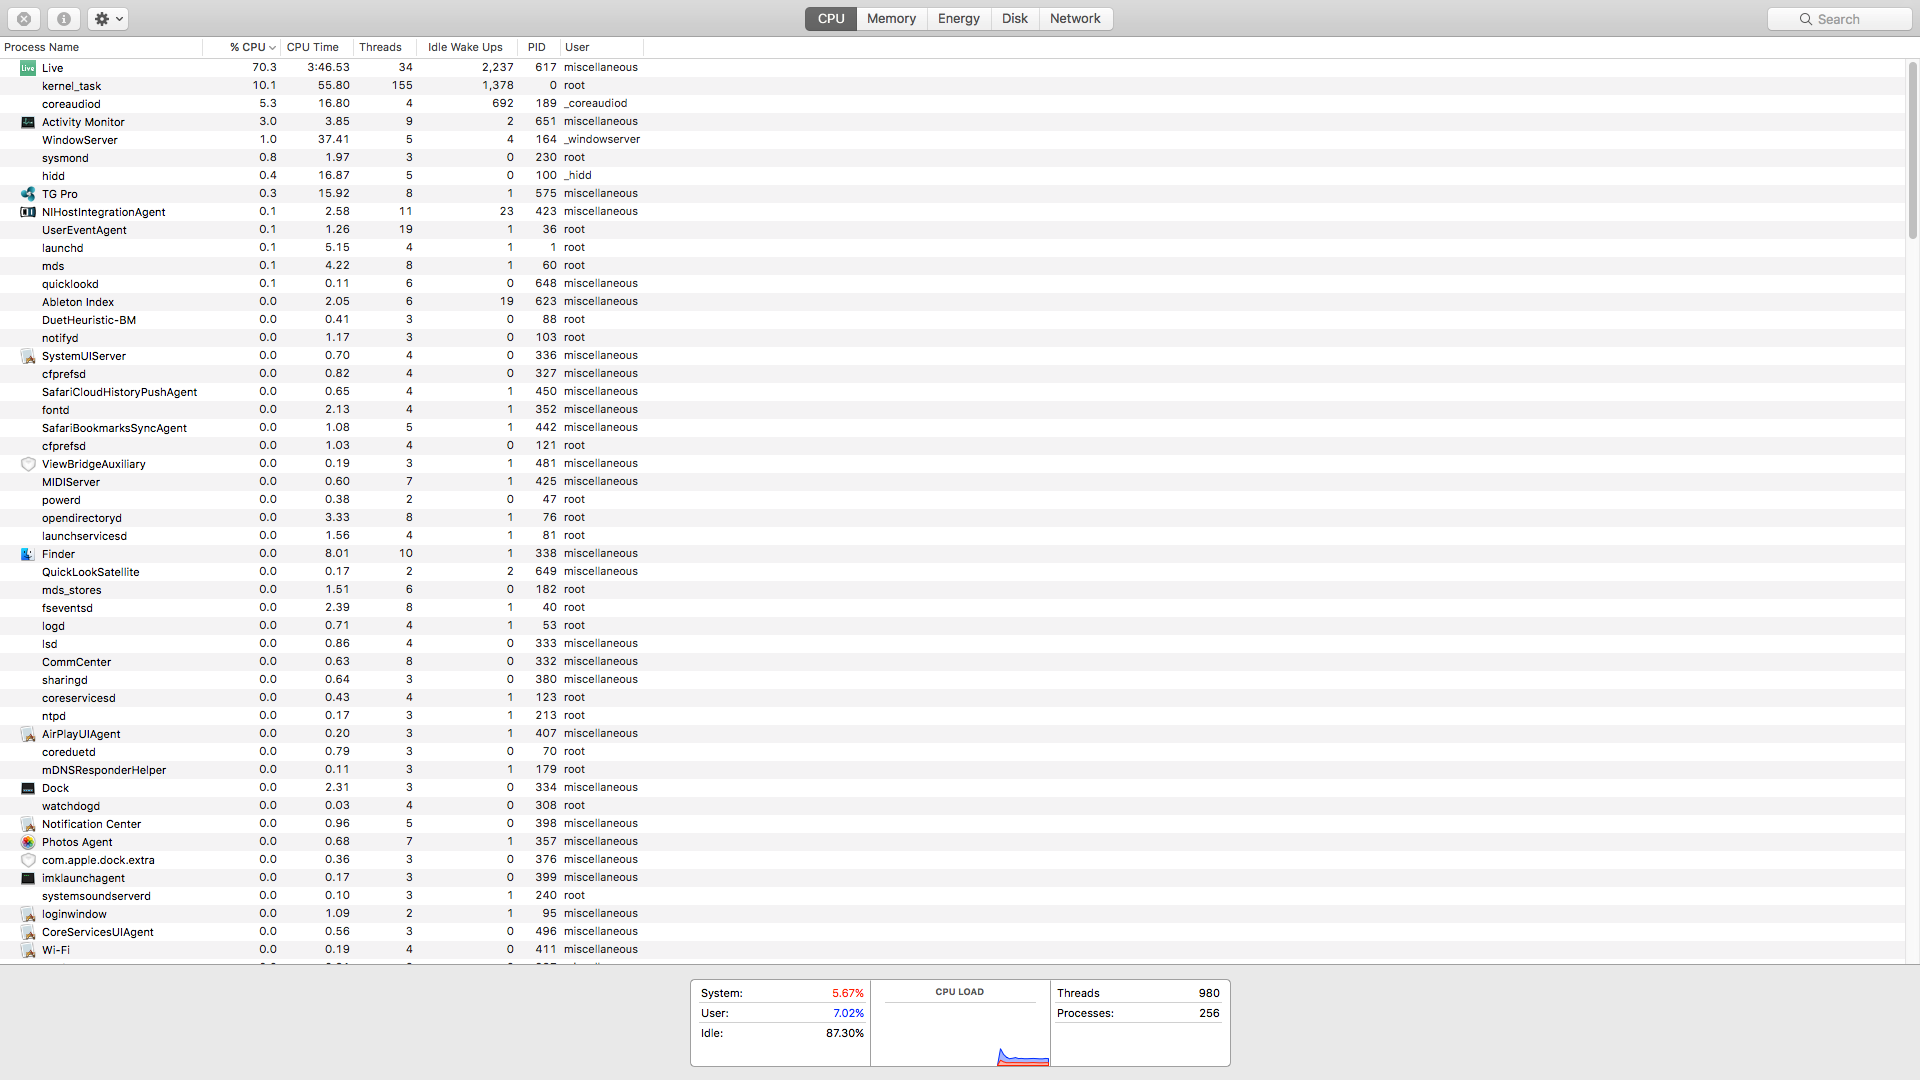Click the TG Pro process icon
The height and width of the screenshot is (1080, 1920).
click(x=28, y=194)
